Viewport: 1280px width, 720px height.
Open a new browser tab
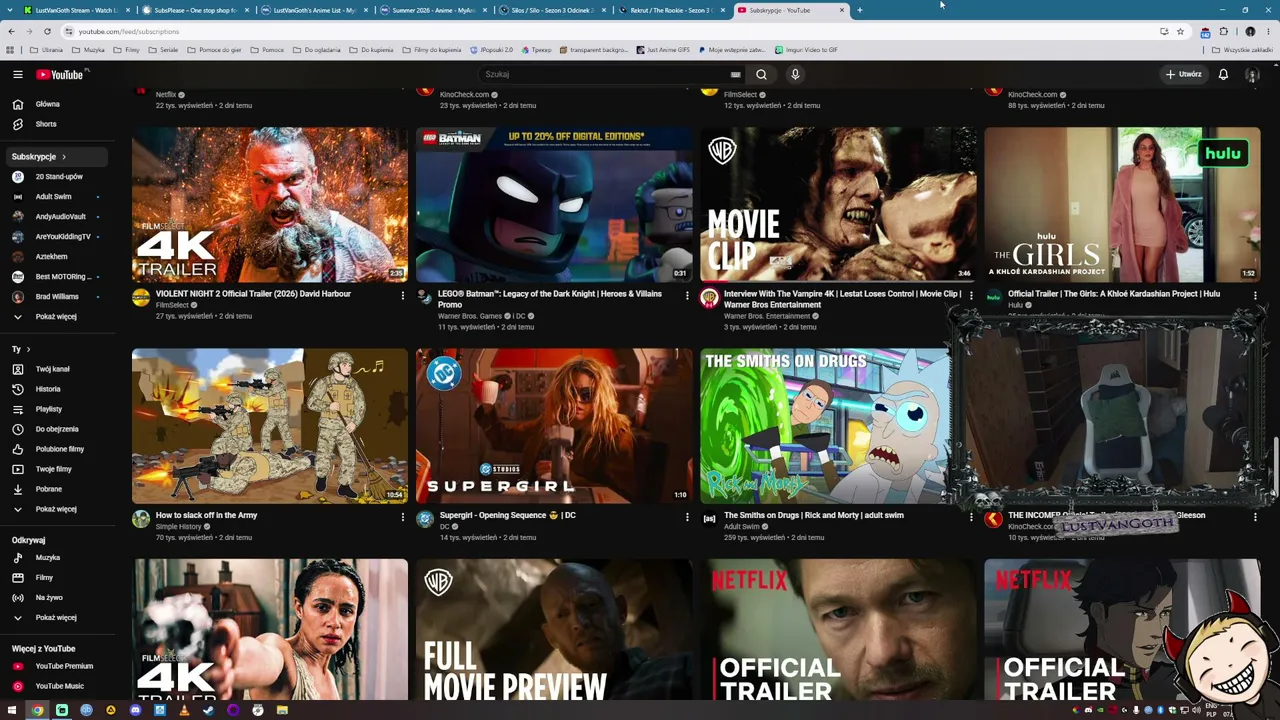pos(859,10)
